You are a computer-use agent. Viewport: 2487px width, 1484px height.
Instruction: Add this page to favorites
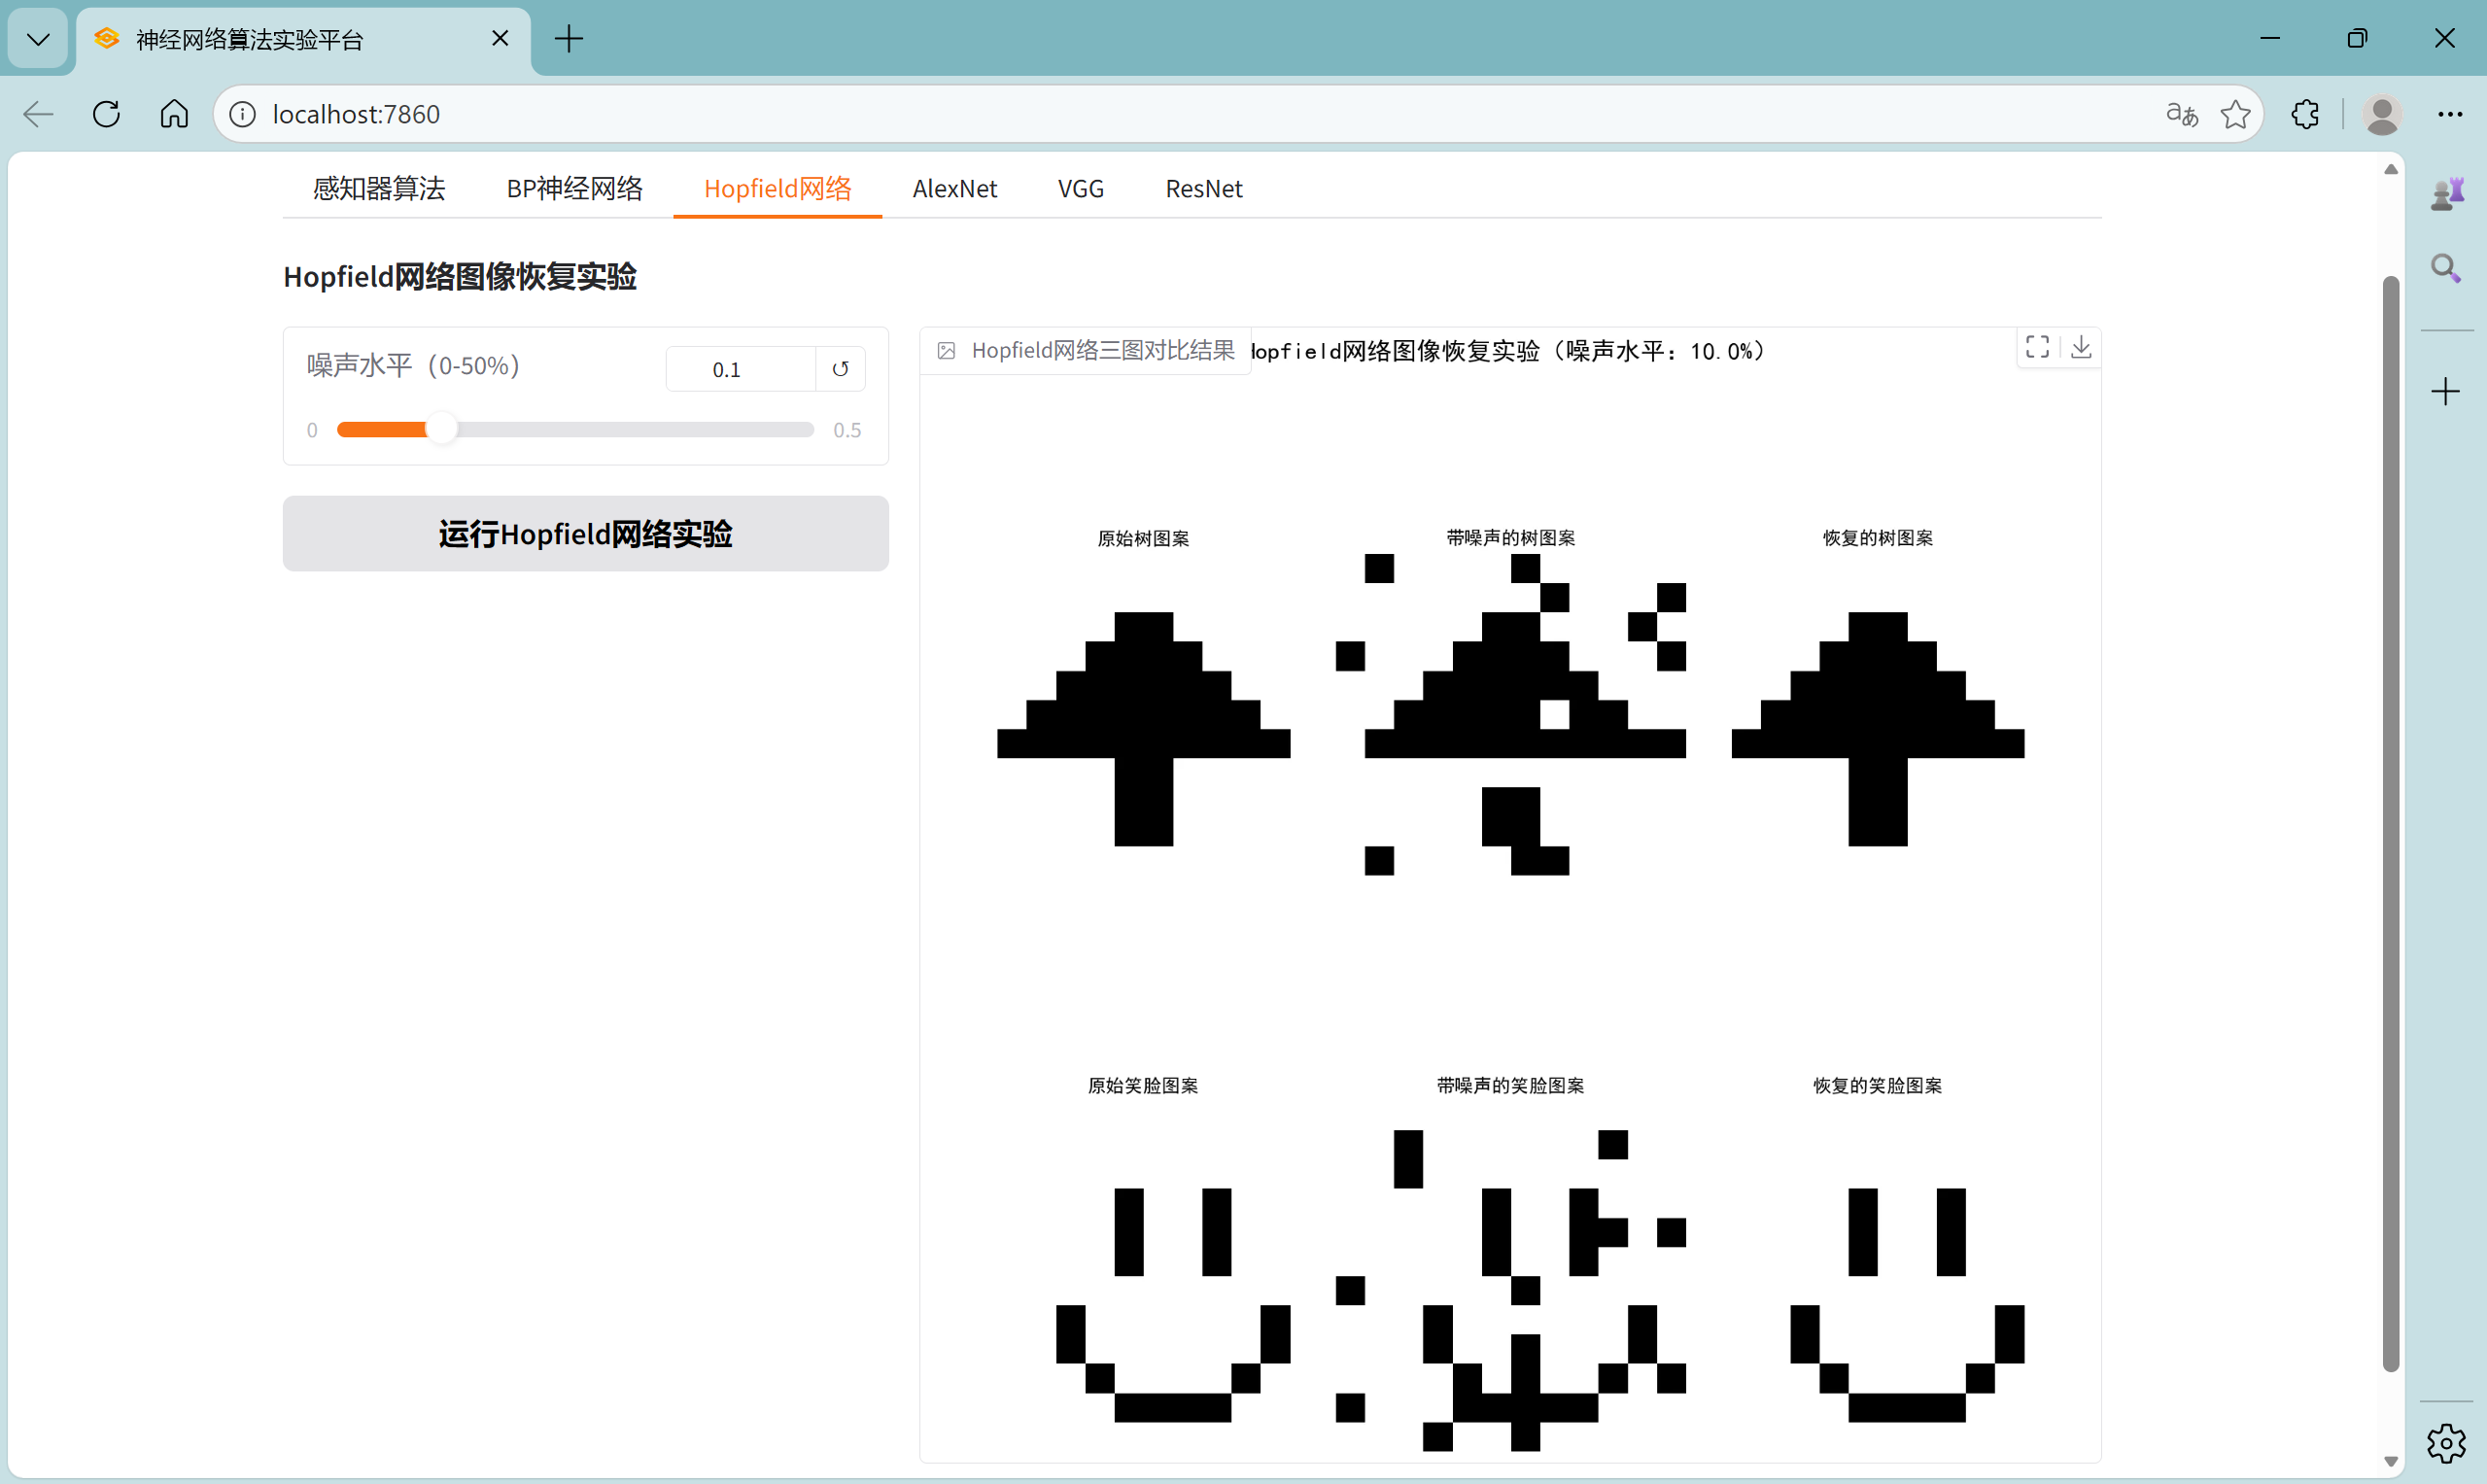tap(2235, 114)
